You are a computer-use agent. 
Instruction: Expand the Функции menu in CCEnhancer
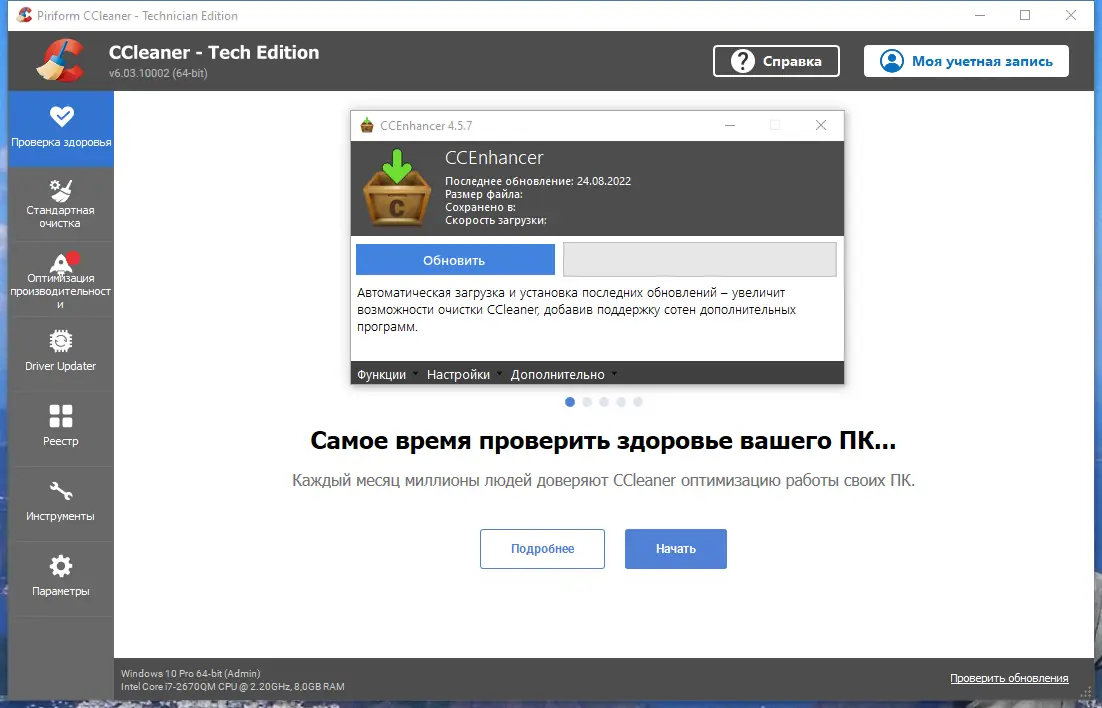(381, 373)
